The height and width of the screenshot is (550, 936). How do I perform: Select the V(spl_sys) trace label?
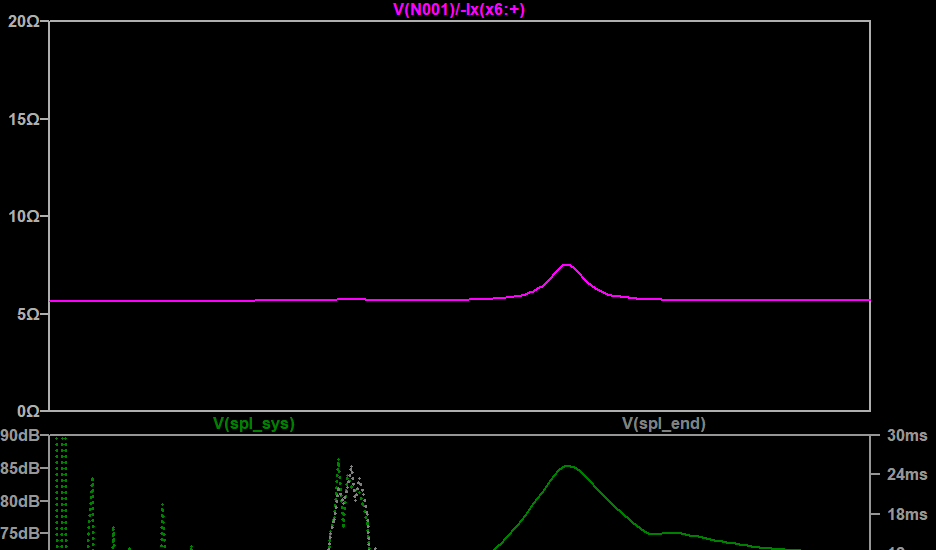254,424
